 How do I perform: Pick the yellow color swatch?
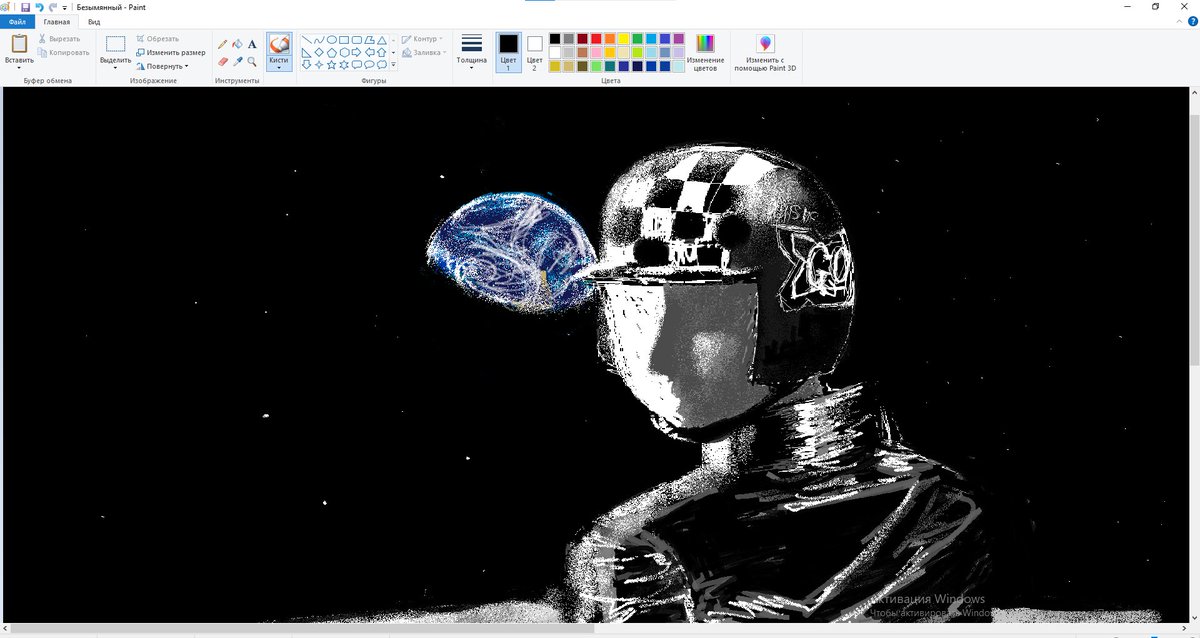coord(624,39)
